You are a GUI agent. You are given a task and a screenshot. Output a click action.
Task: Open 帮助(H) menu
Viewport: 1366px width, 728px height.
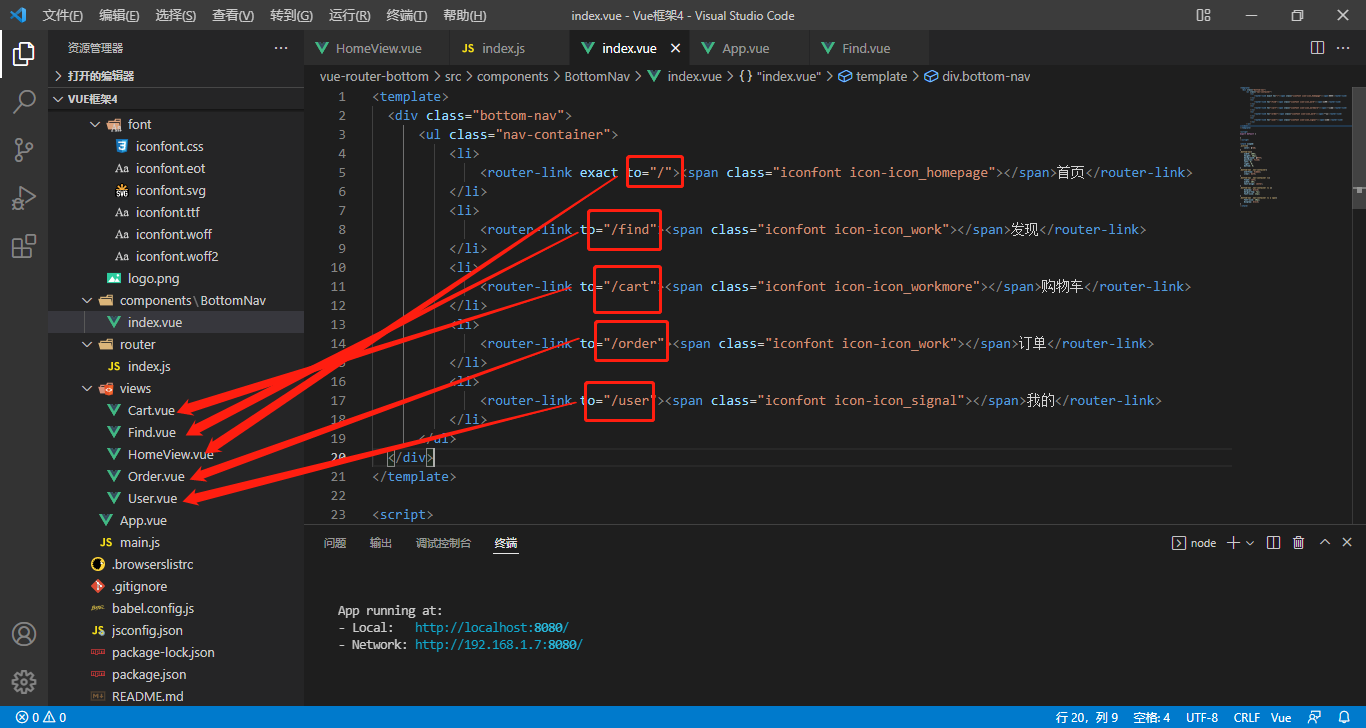coord(464,16)
